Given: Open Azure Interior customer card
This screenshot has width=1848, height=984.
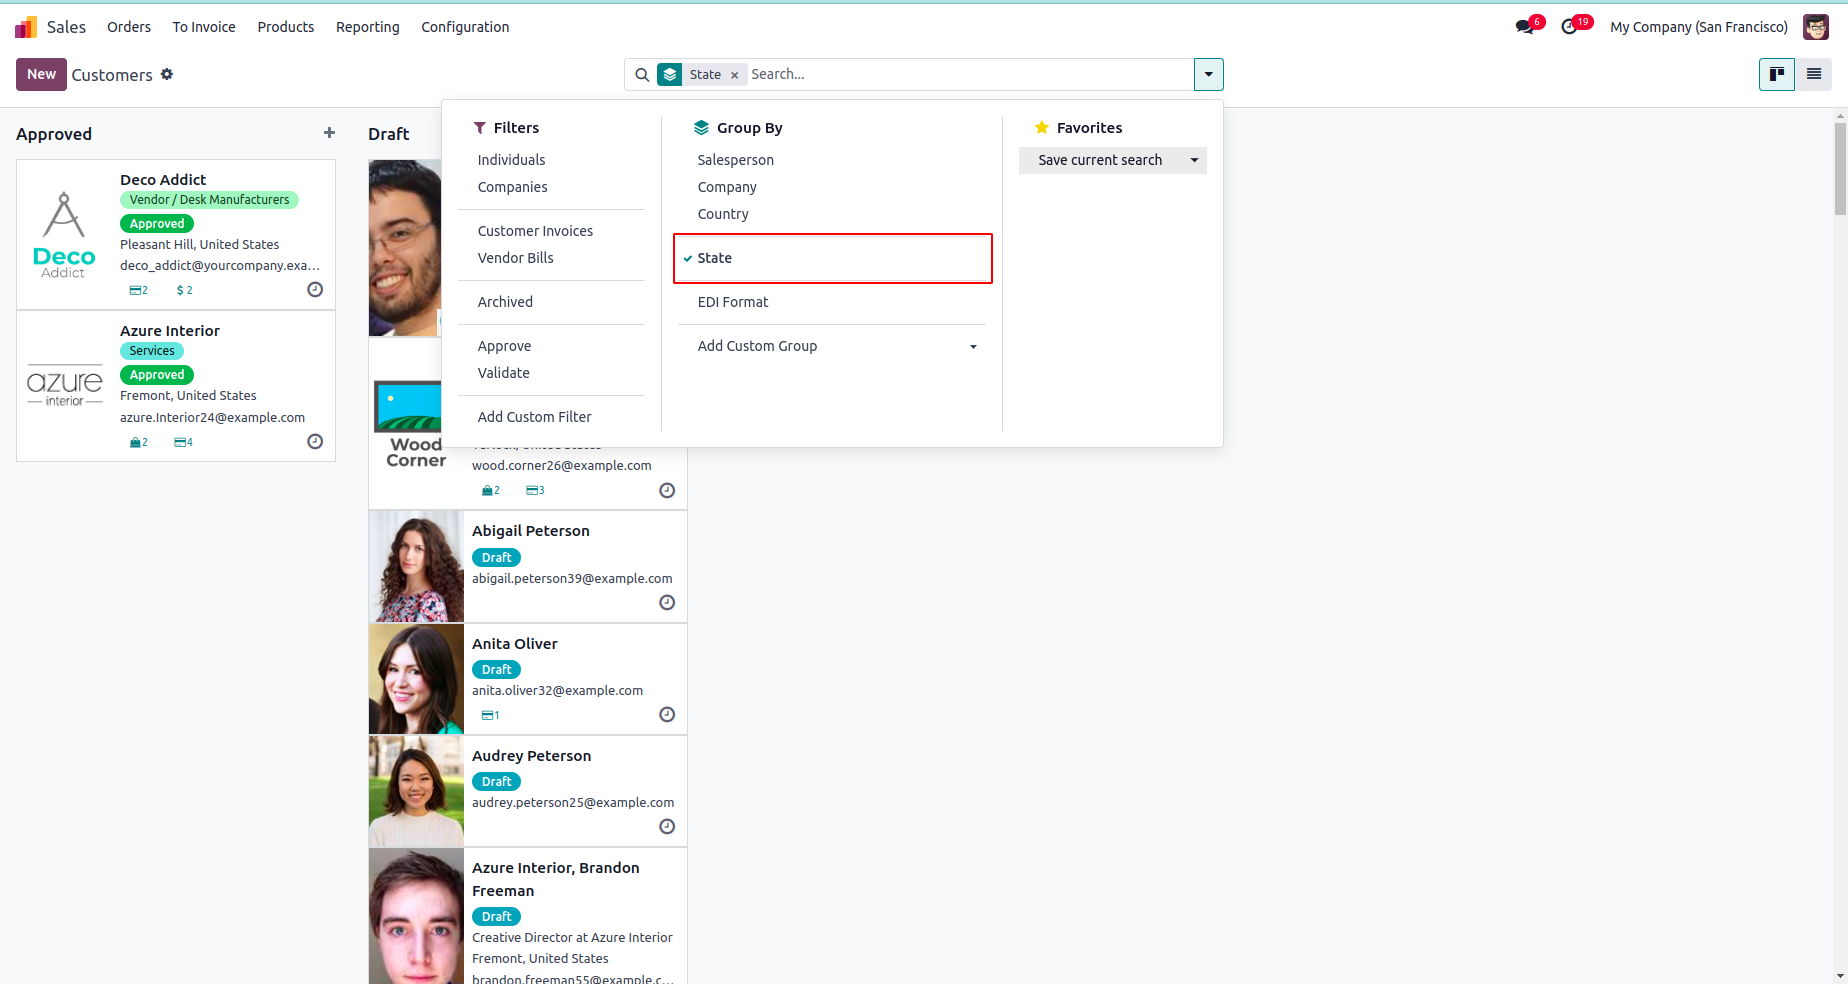Looking at the screenshot, I should [x=176, y=386].
